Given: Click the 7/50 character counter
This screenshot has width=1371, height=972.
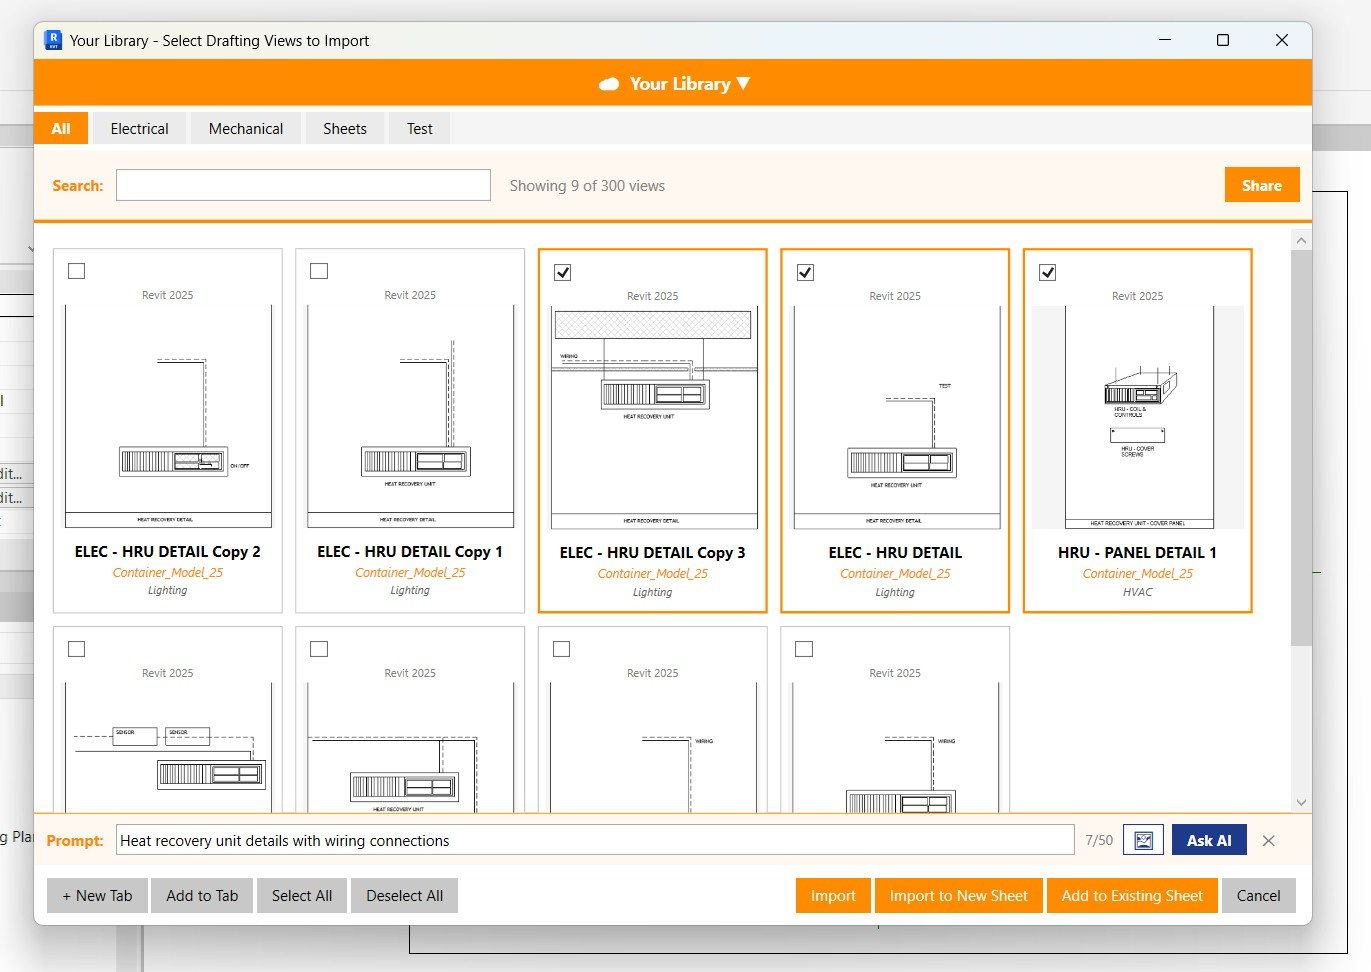Looking at the screenshot, I should point(1099,841).
